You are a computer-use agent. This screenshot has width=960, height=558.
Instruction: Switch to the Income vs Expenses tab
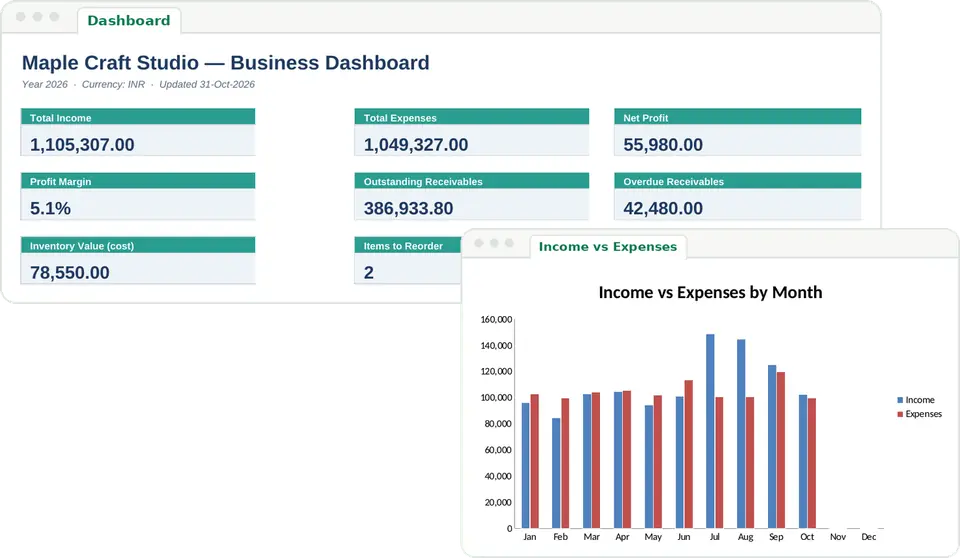tap(608, 247)
